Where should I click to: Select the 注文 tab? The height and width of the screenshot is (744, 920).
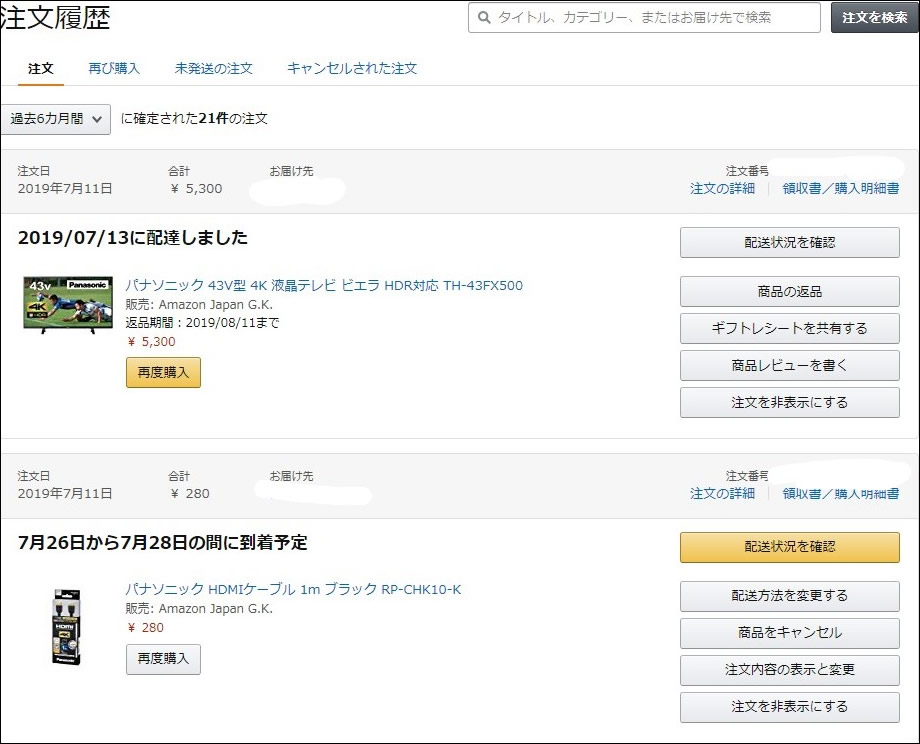point(40,69)
